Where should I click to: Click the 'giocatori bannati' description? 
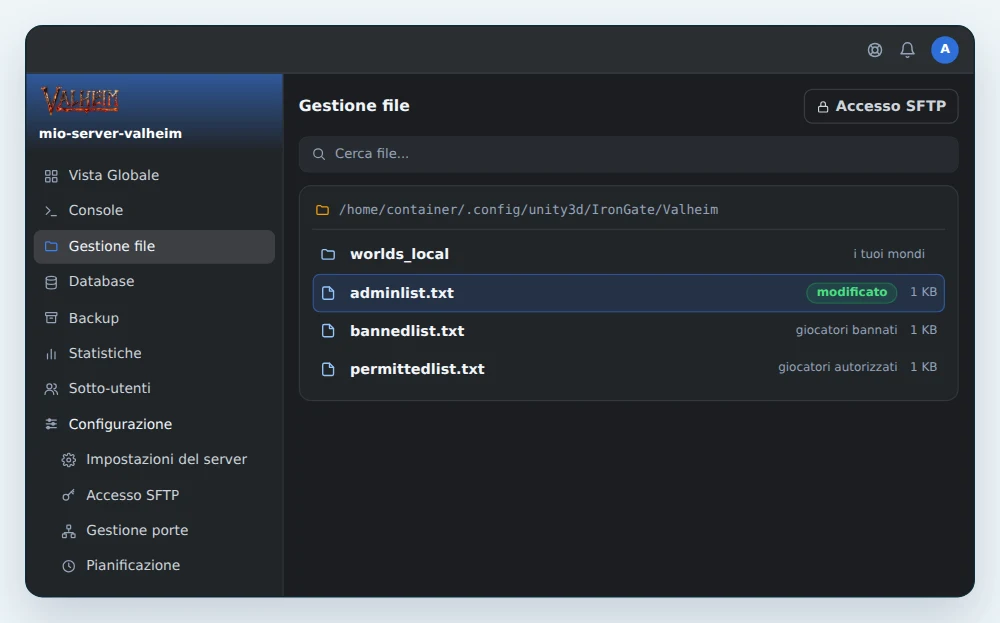846,330
